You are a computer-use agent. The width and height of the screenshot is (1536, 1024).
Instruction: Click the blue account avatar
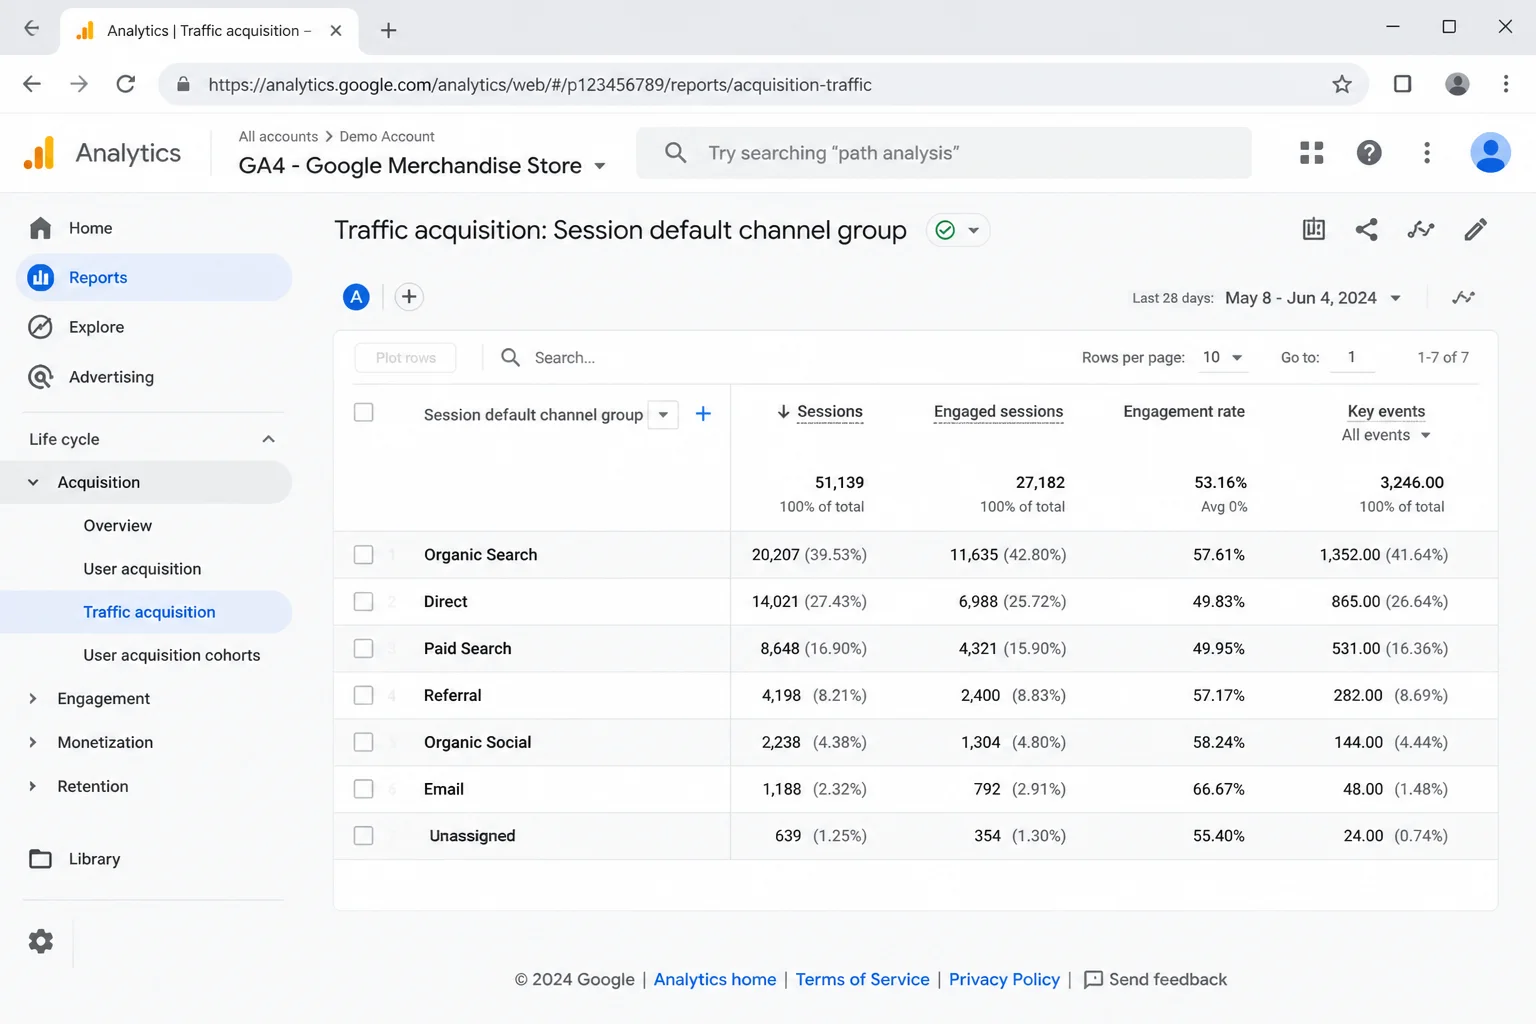1490,153
